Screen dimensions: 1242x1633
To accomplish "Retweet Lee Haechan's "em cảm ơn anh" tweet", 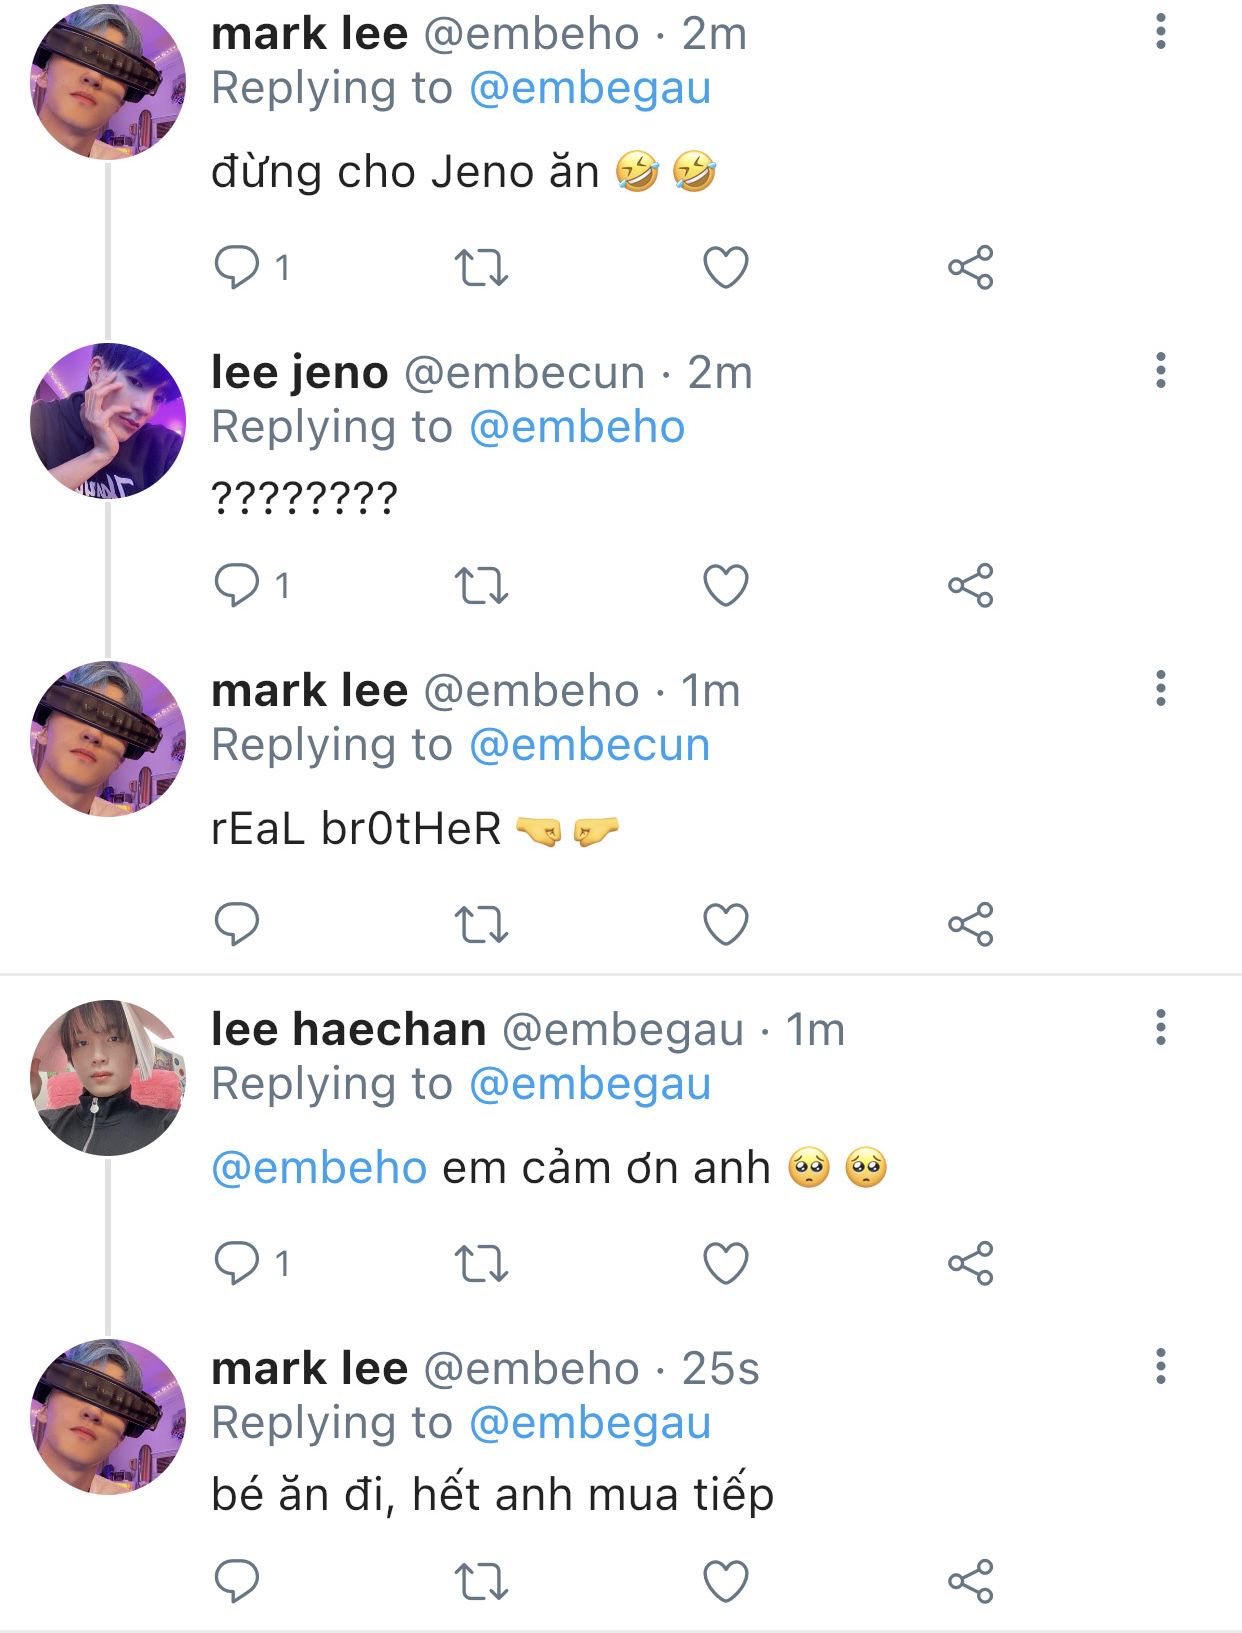I will [x=481, y=1264].
